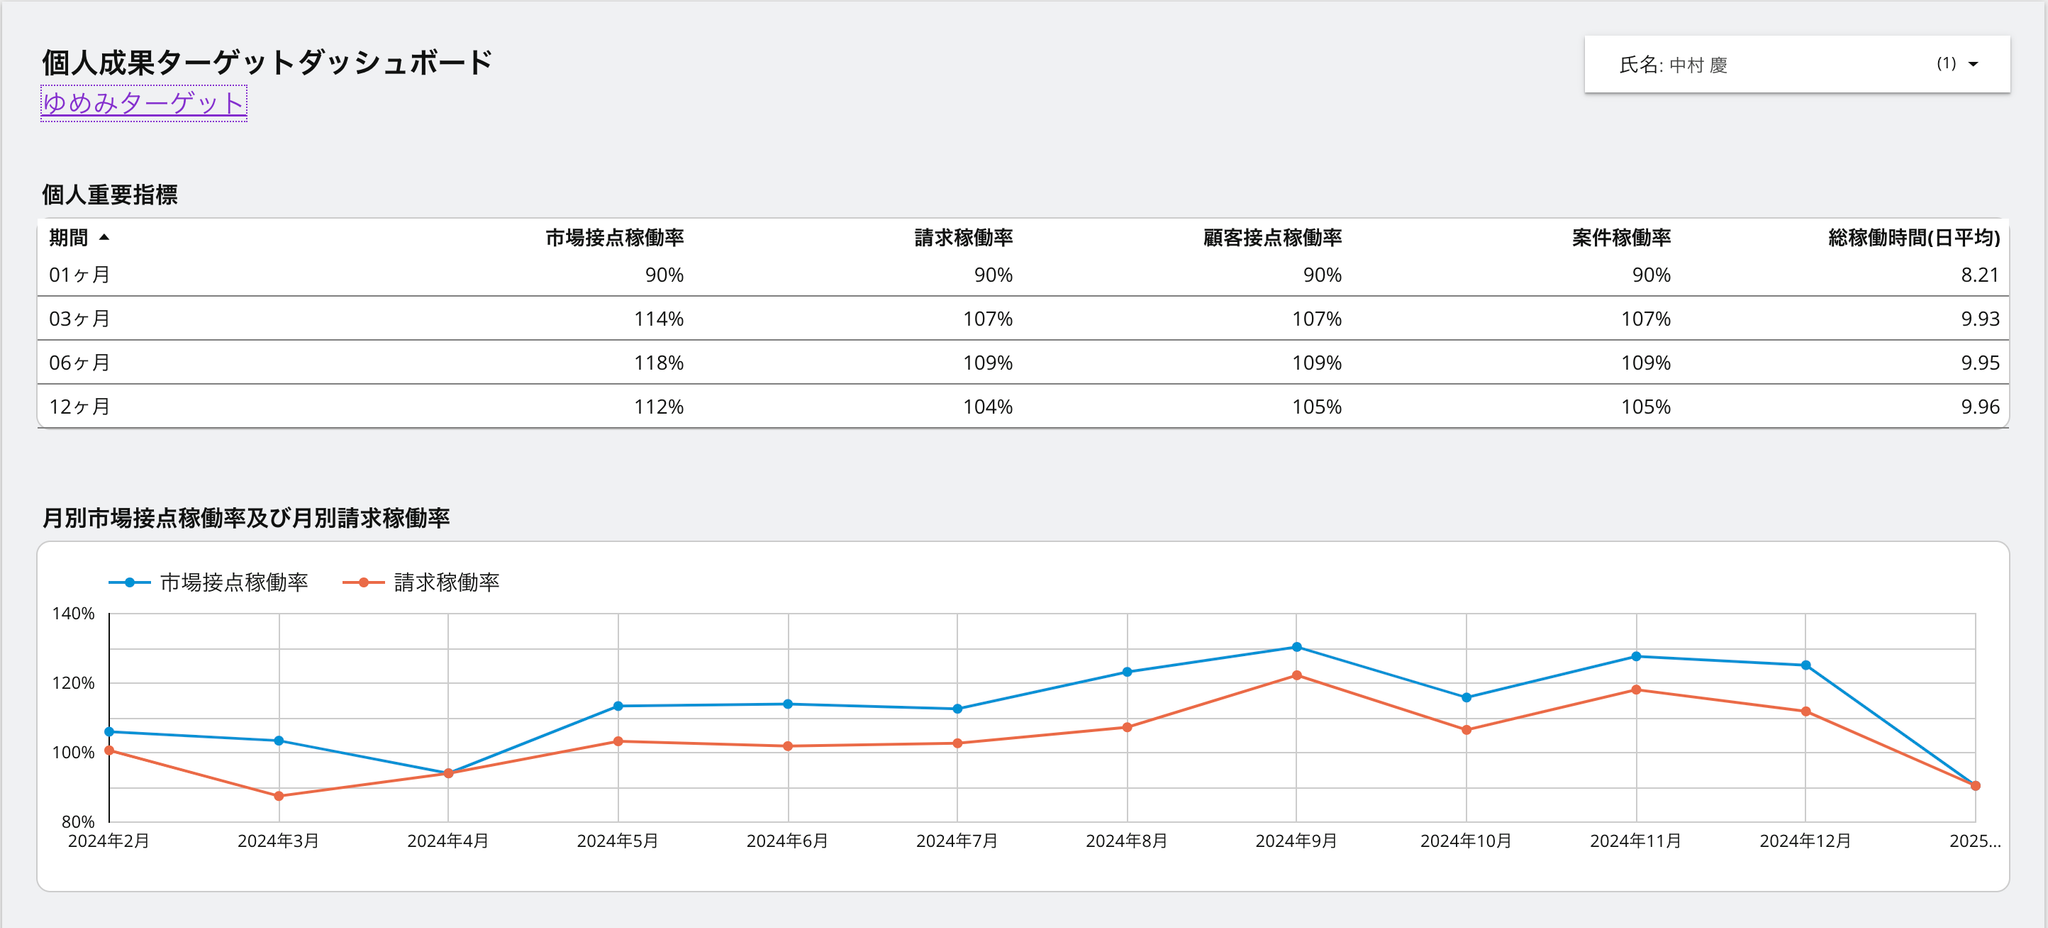Sort table by 請求稼働率 column header
2048x928 pixels.
[963, 238]
